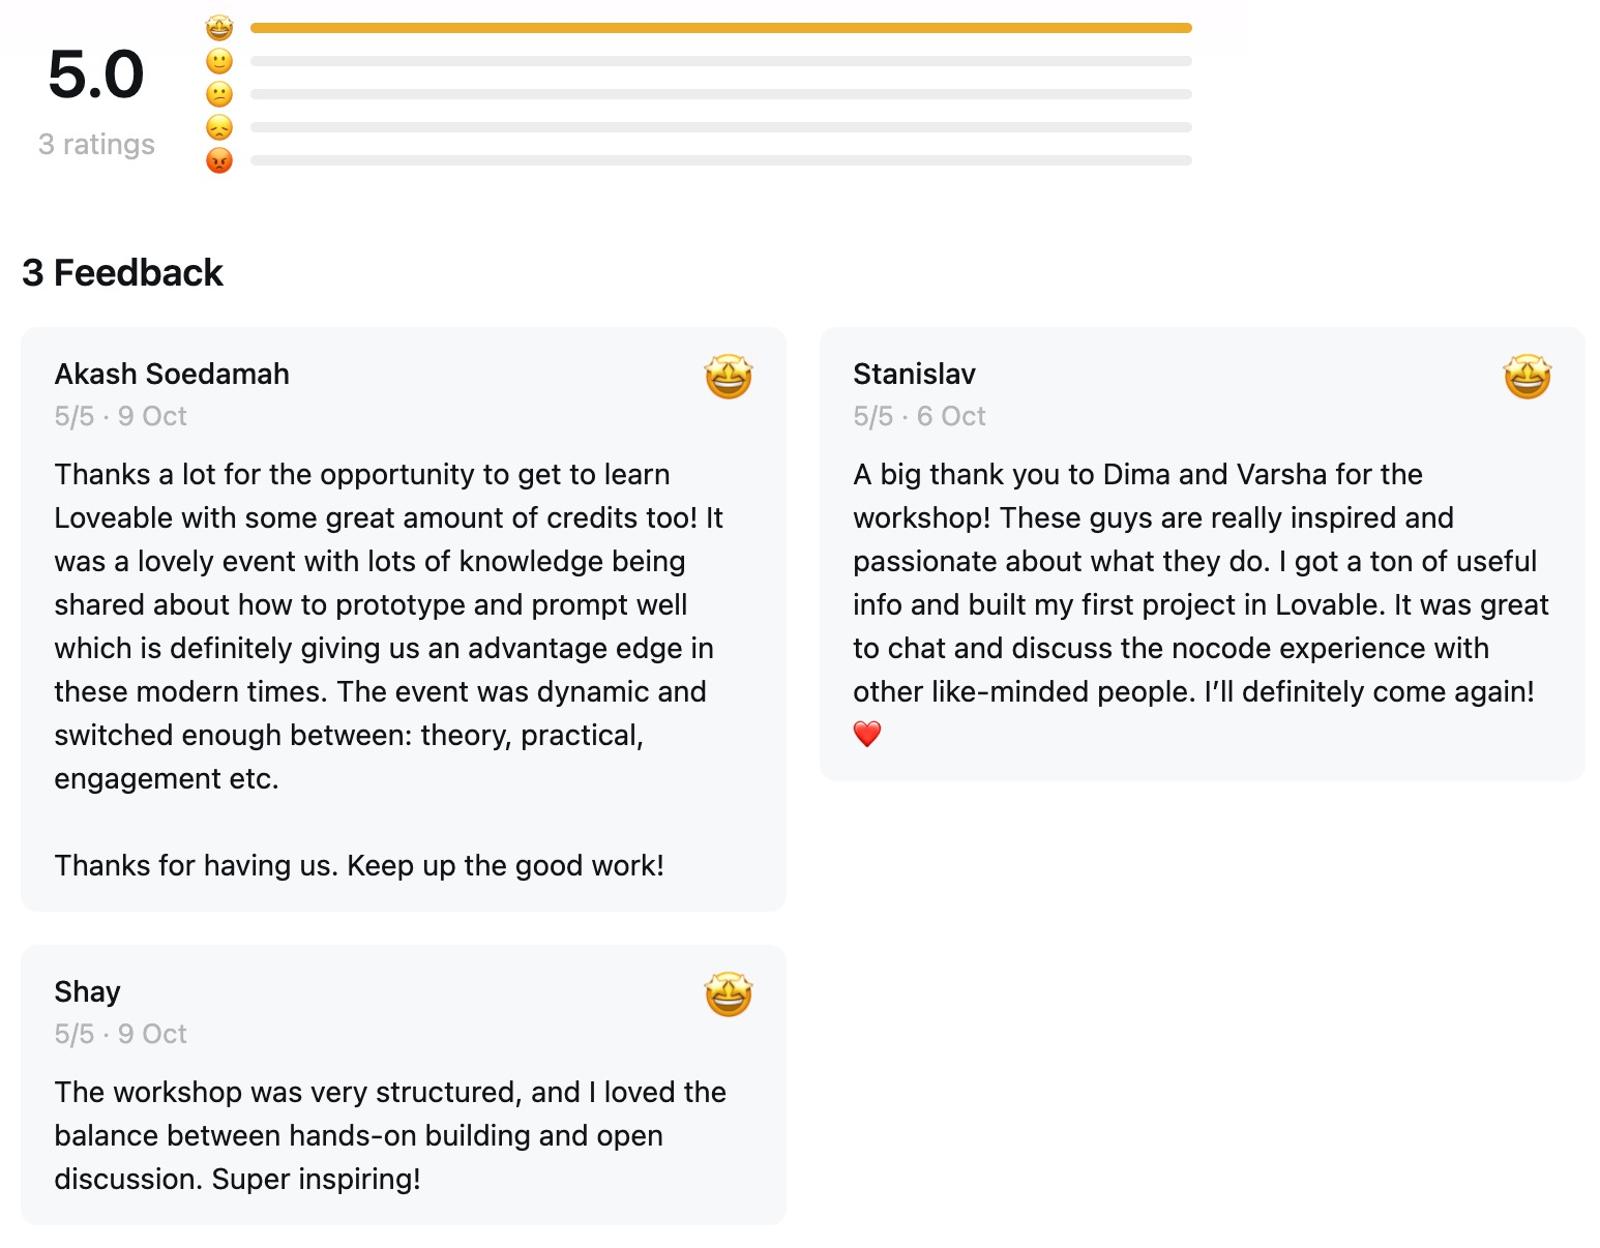Click the "3 Feedback" section heading
The height and width of the screenshot is (1248, 1600).
coord(122,273)
